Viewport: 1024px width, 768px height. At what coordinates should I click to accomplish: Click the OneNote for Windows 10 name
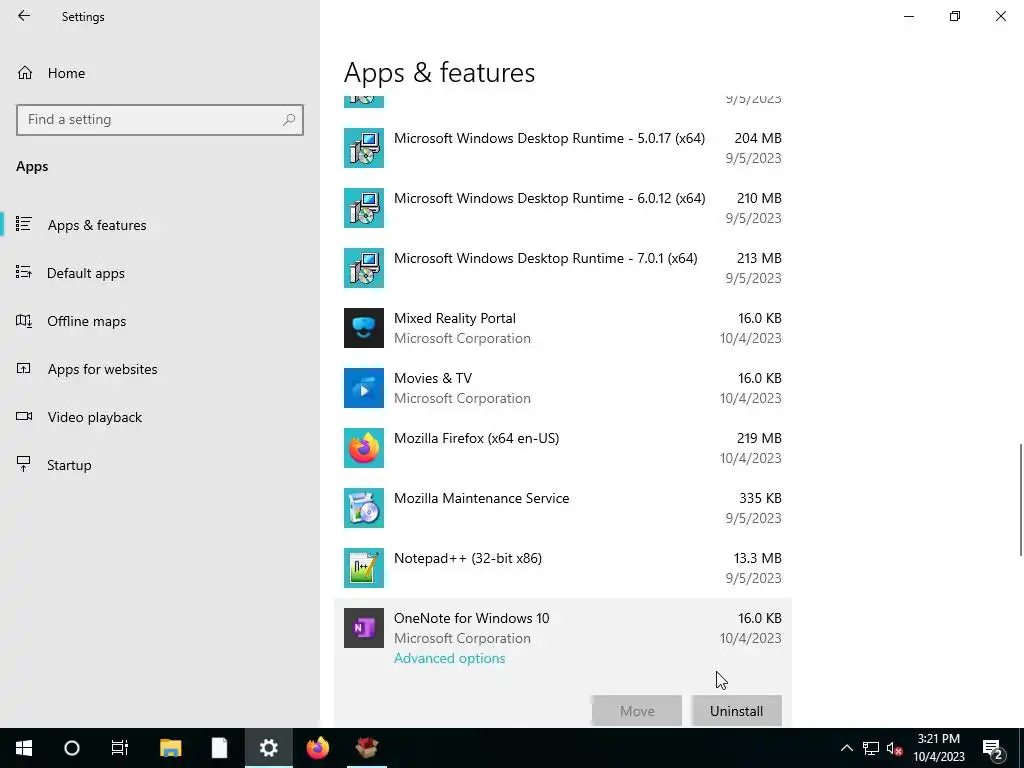(472, 618)
